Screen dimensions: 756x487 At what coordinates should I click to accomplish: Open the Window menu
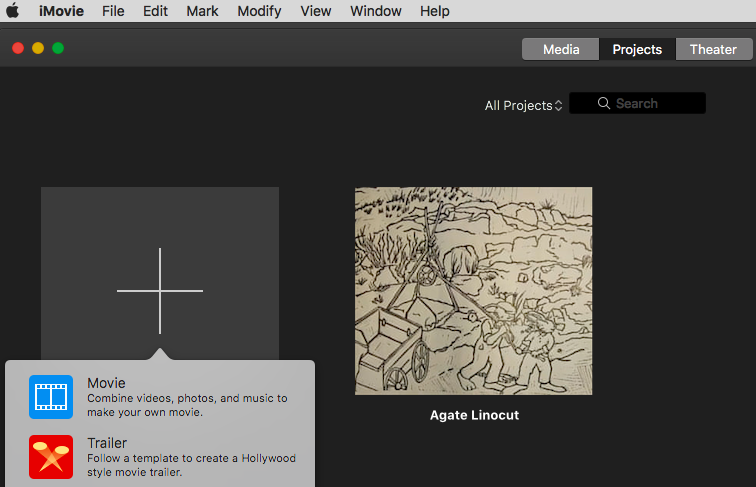pos(376,11)
